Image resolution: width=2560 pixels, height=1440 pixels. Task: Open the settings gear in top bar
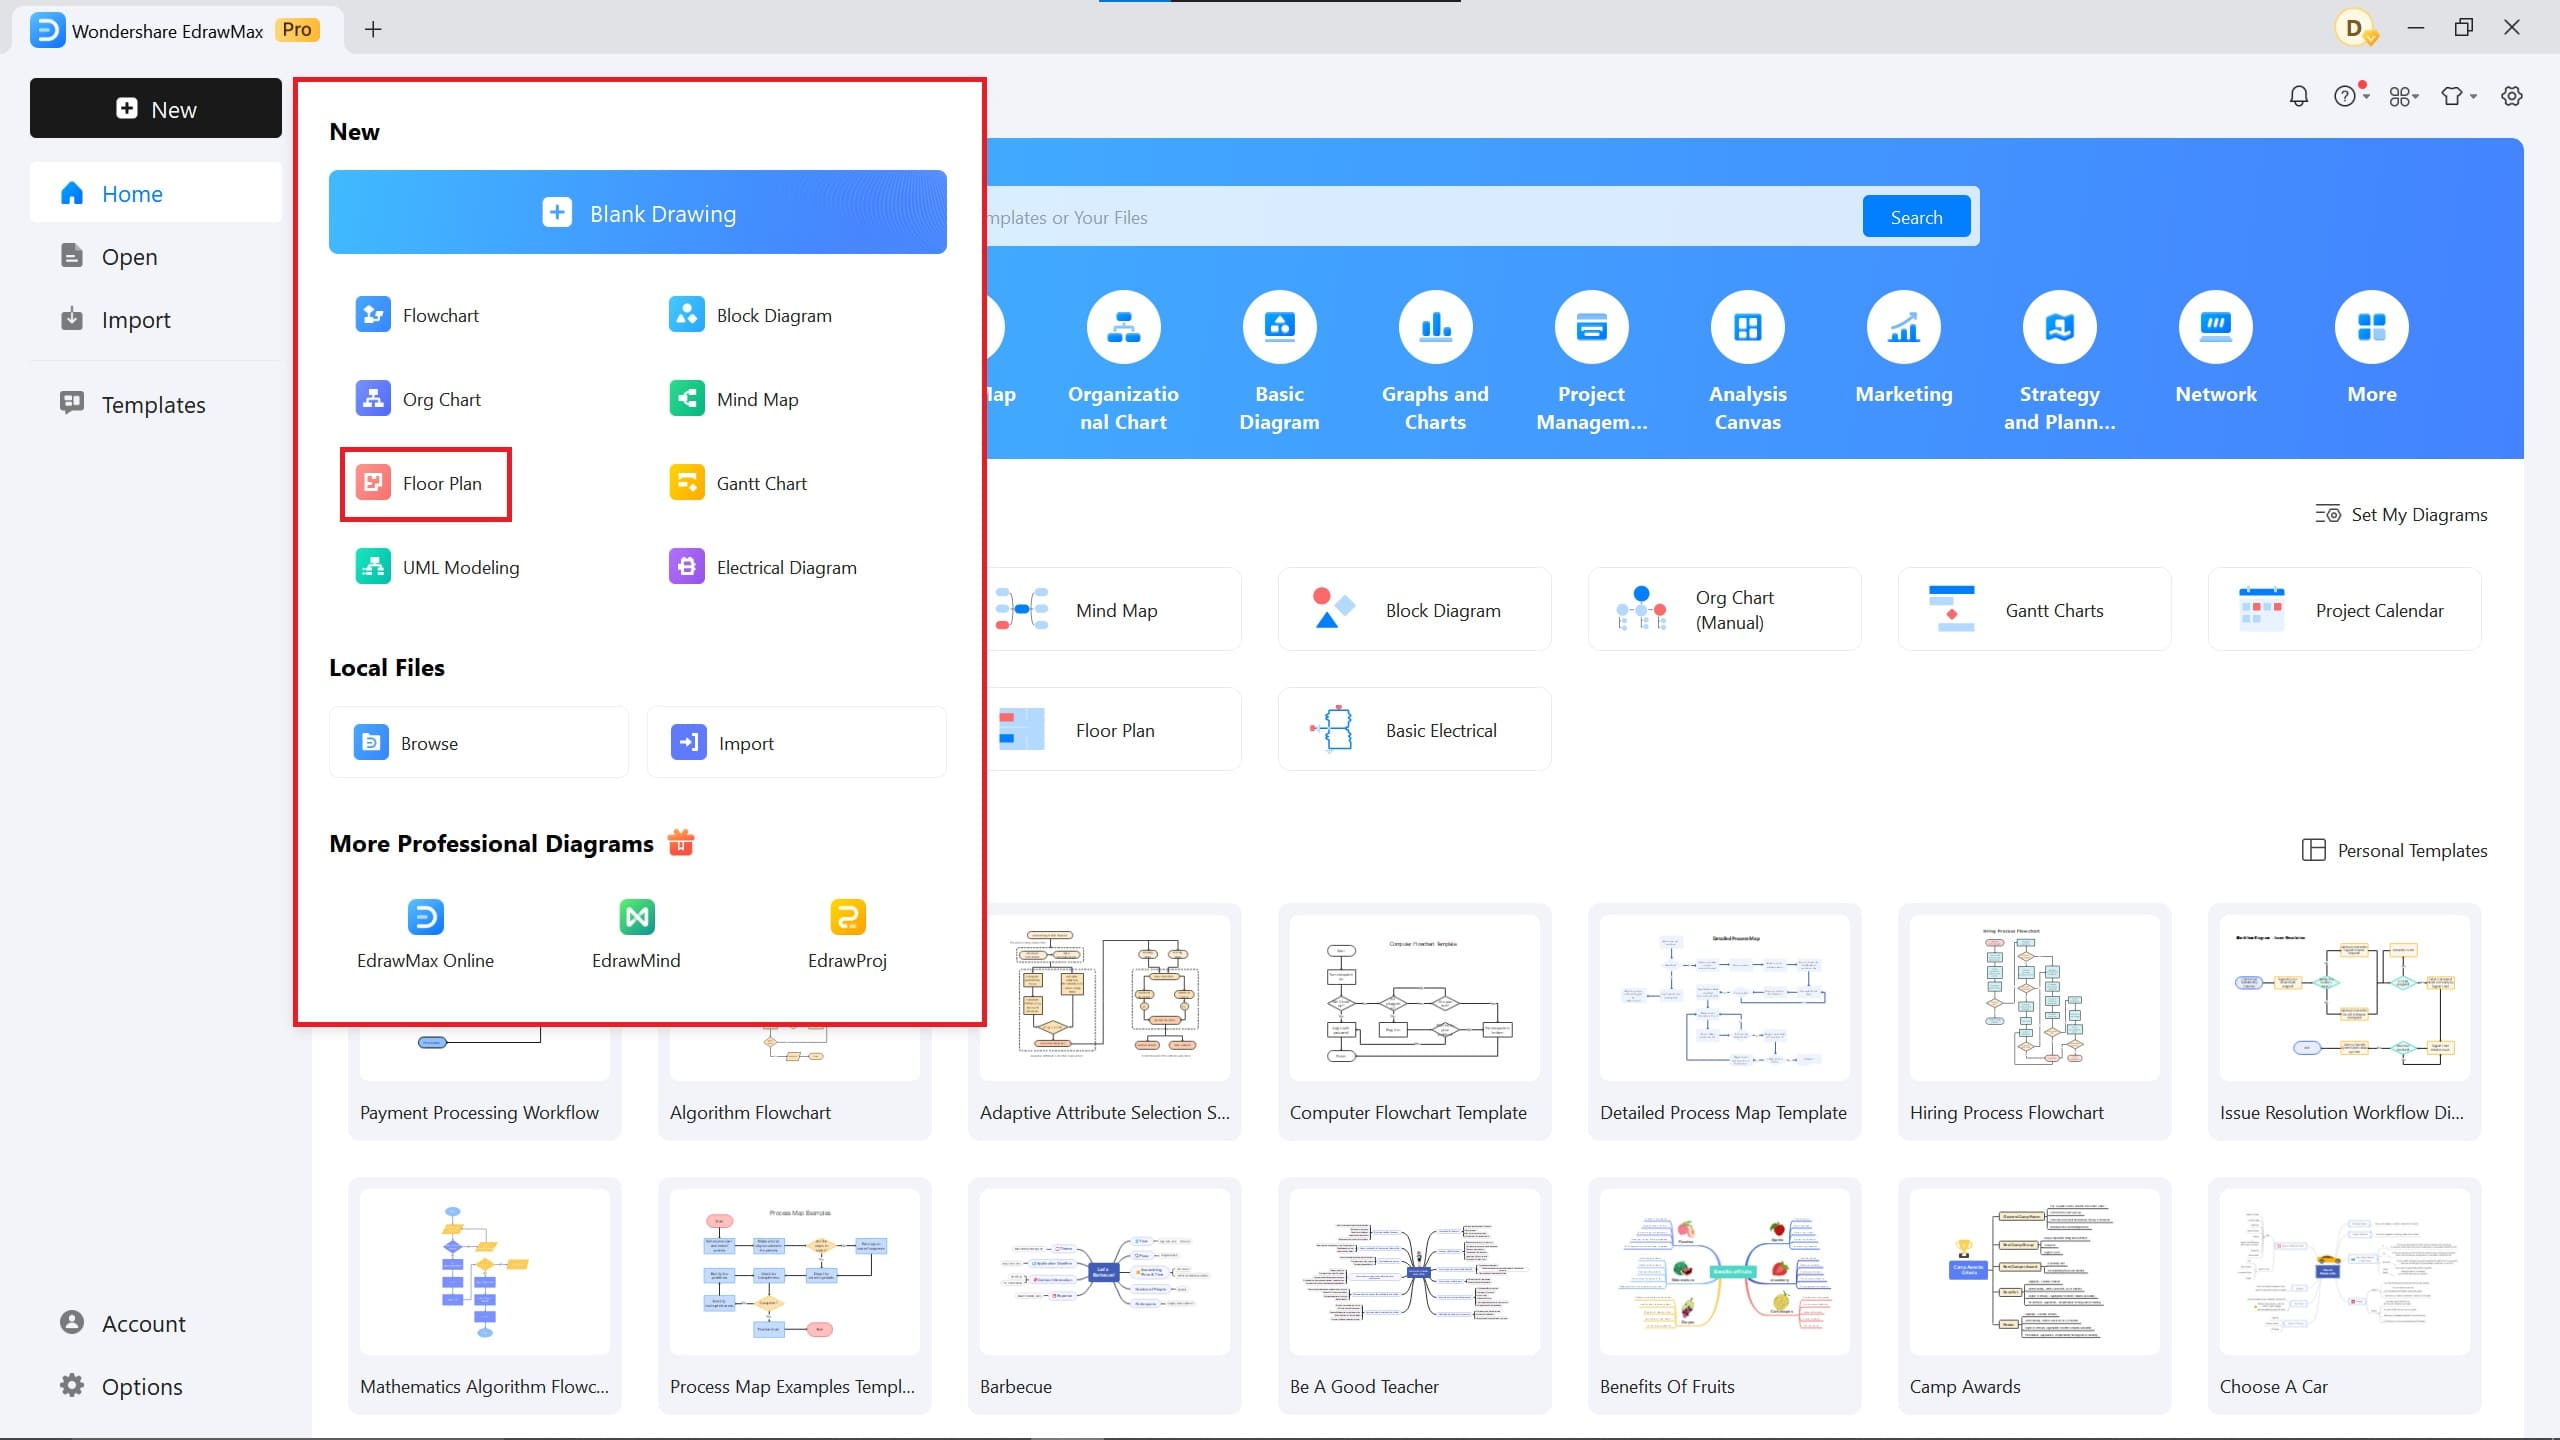[x=2511, y=96]
